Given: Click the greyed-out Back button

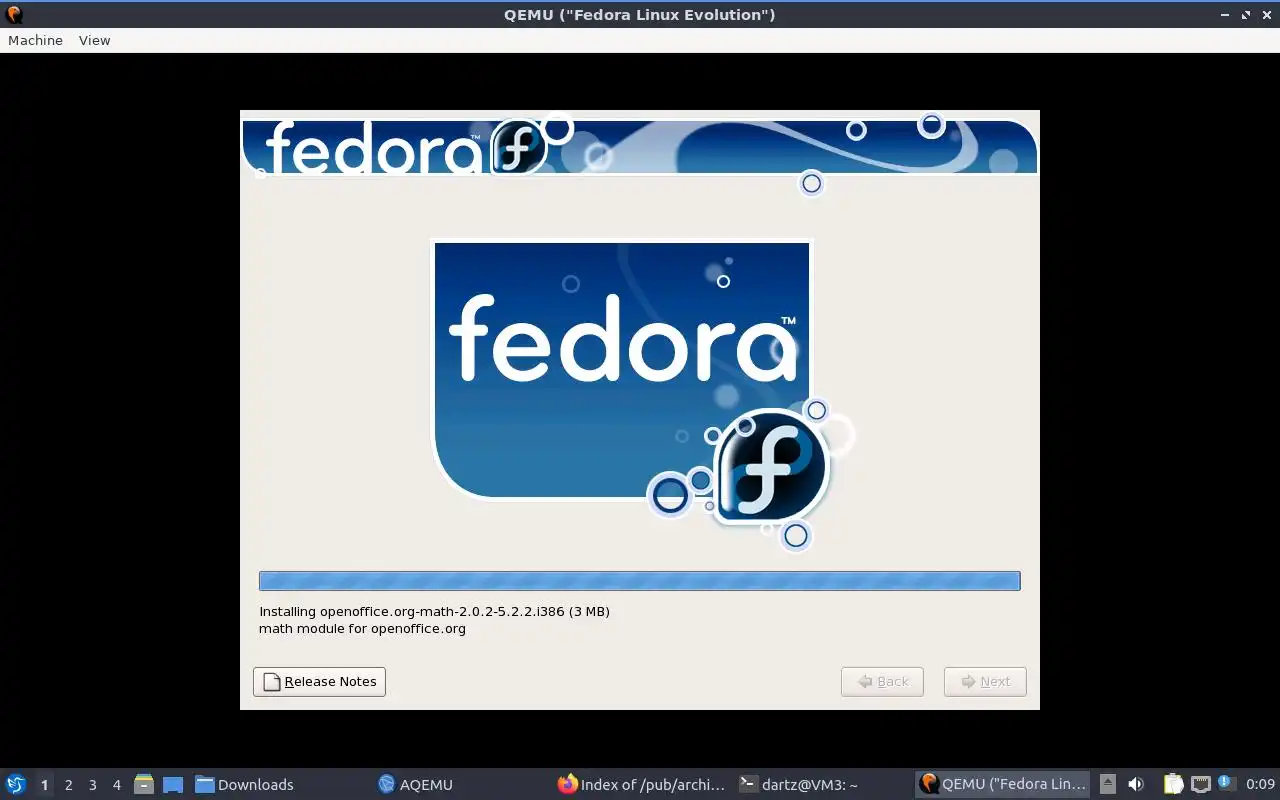Looking at the screenshot, I should tap(882, 682).
